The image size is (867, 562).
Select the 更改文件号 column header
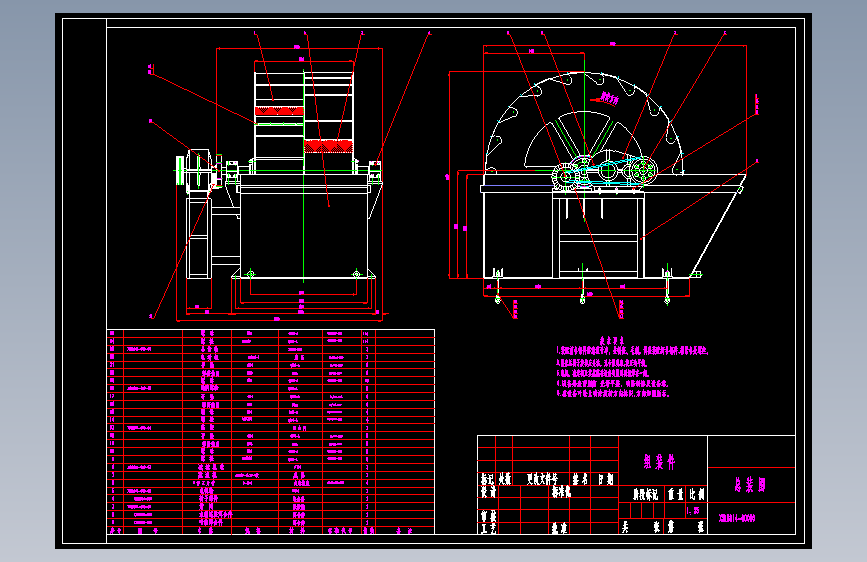click(542, 479)
